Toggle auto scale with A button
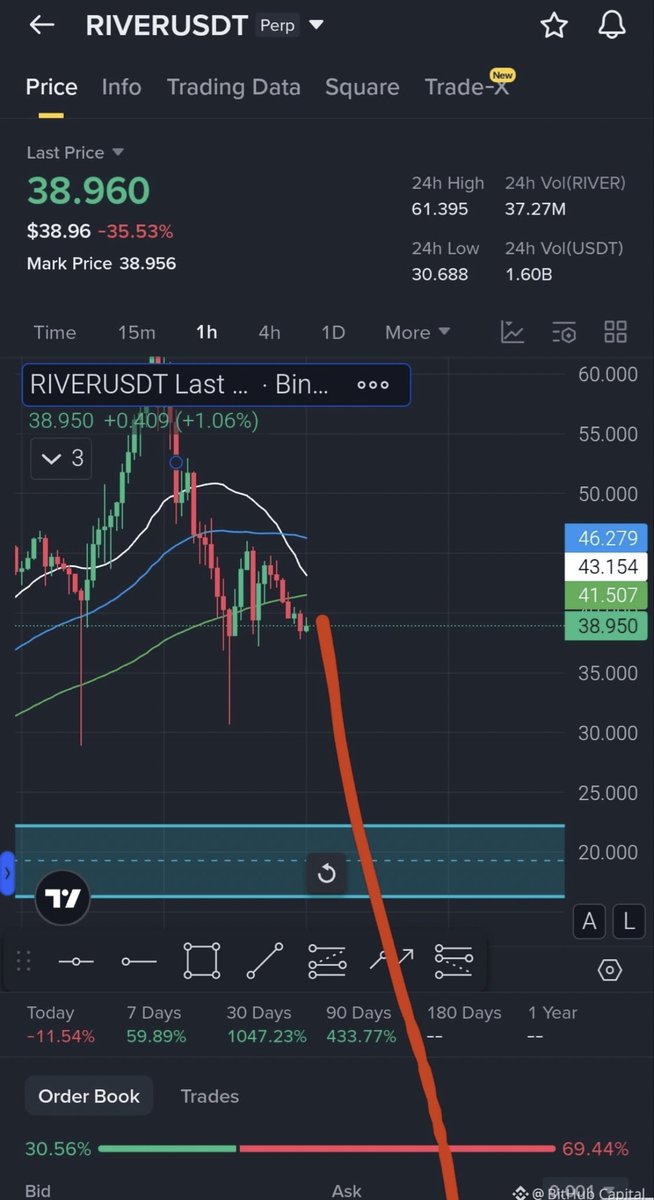 click(590, 922)
